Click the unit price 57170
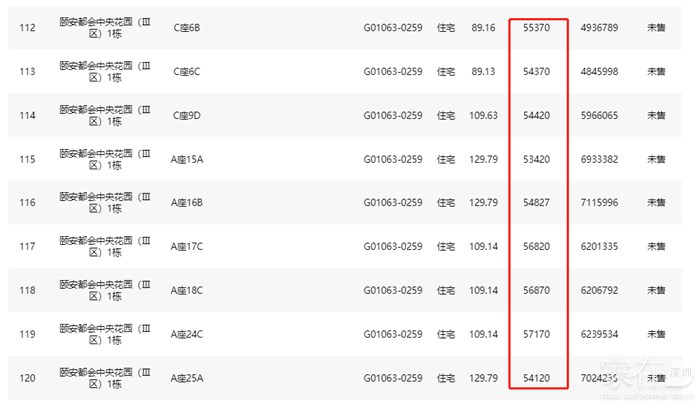 (x=537, y=334)
